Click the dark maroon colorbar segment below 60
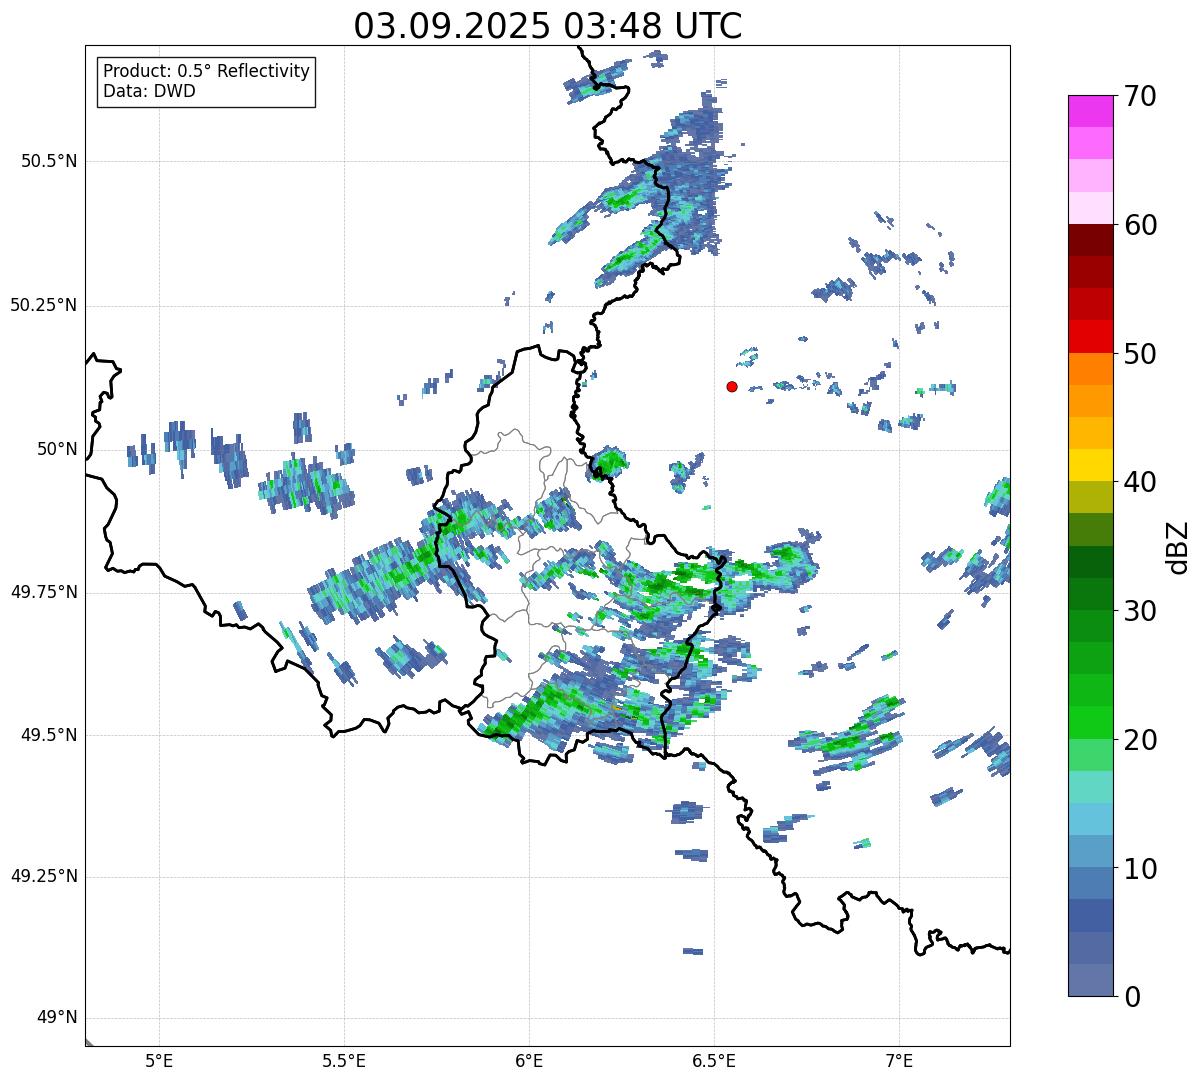 (x=1090, y=240)
